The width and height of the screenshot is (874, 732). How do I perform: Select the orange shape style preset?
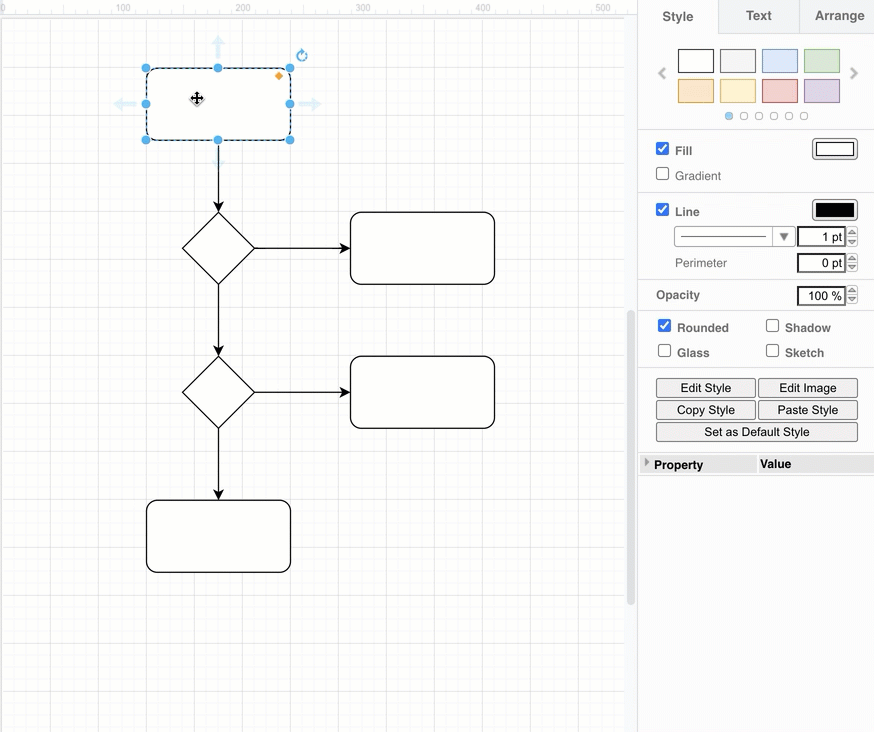pyautogui.click(x=696, y=90)
